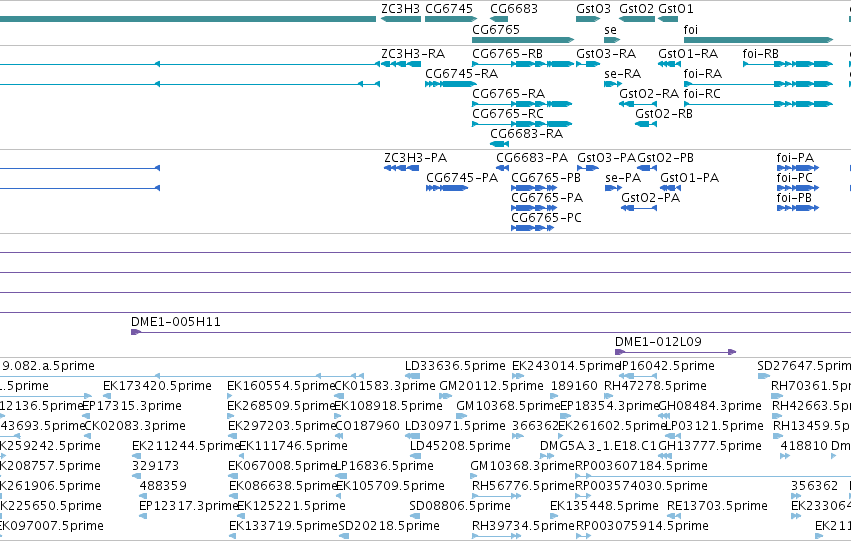The image size is (851, 541).
Task: Click protein foi-PB
Action: pyautogui.click(x=794, y=198)
